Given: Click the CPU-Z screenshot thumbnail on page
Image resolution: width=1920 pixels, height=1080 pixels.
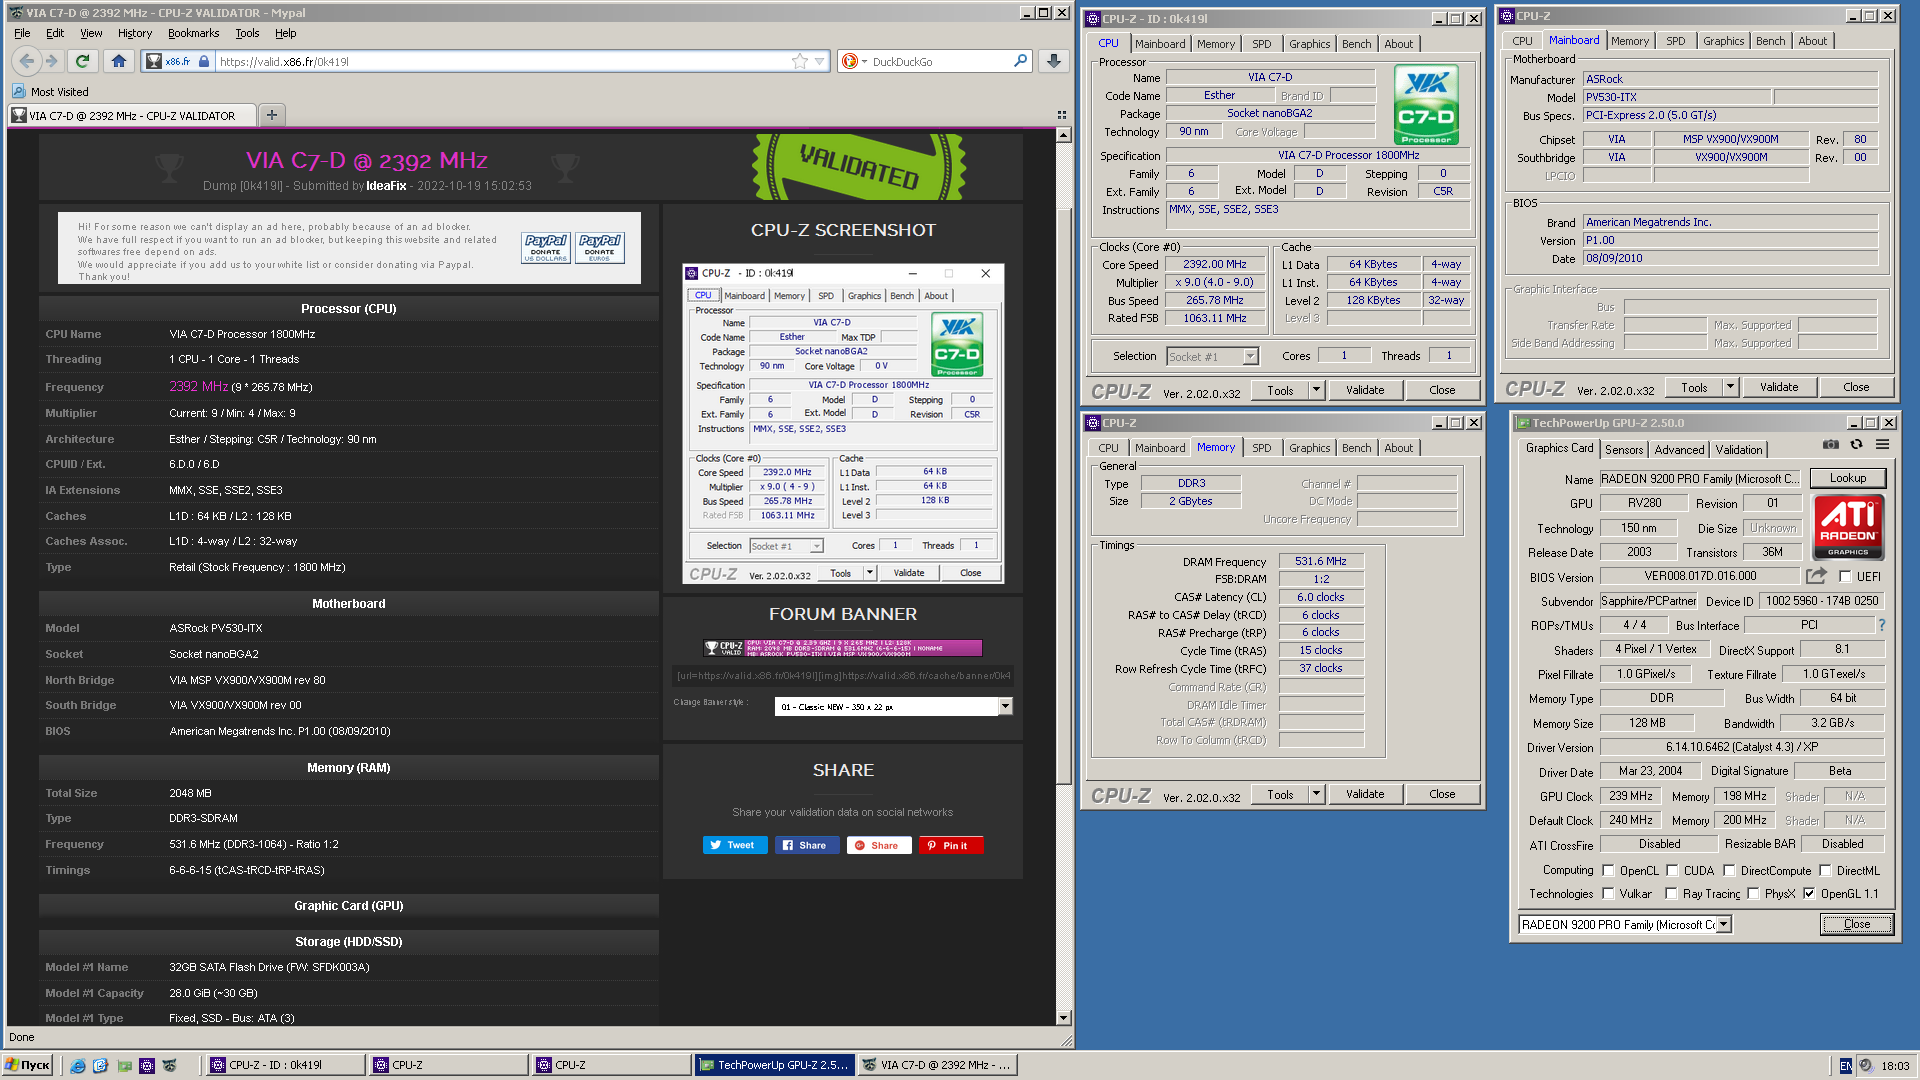Looking at the screenshot, I should (843, 424).
